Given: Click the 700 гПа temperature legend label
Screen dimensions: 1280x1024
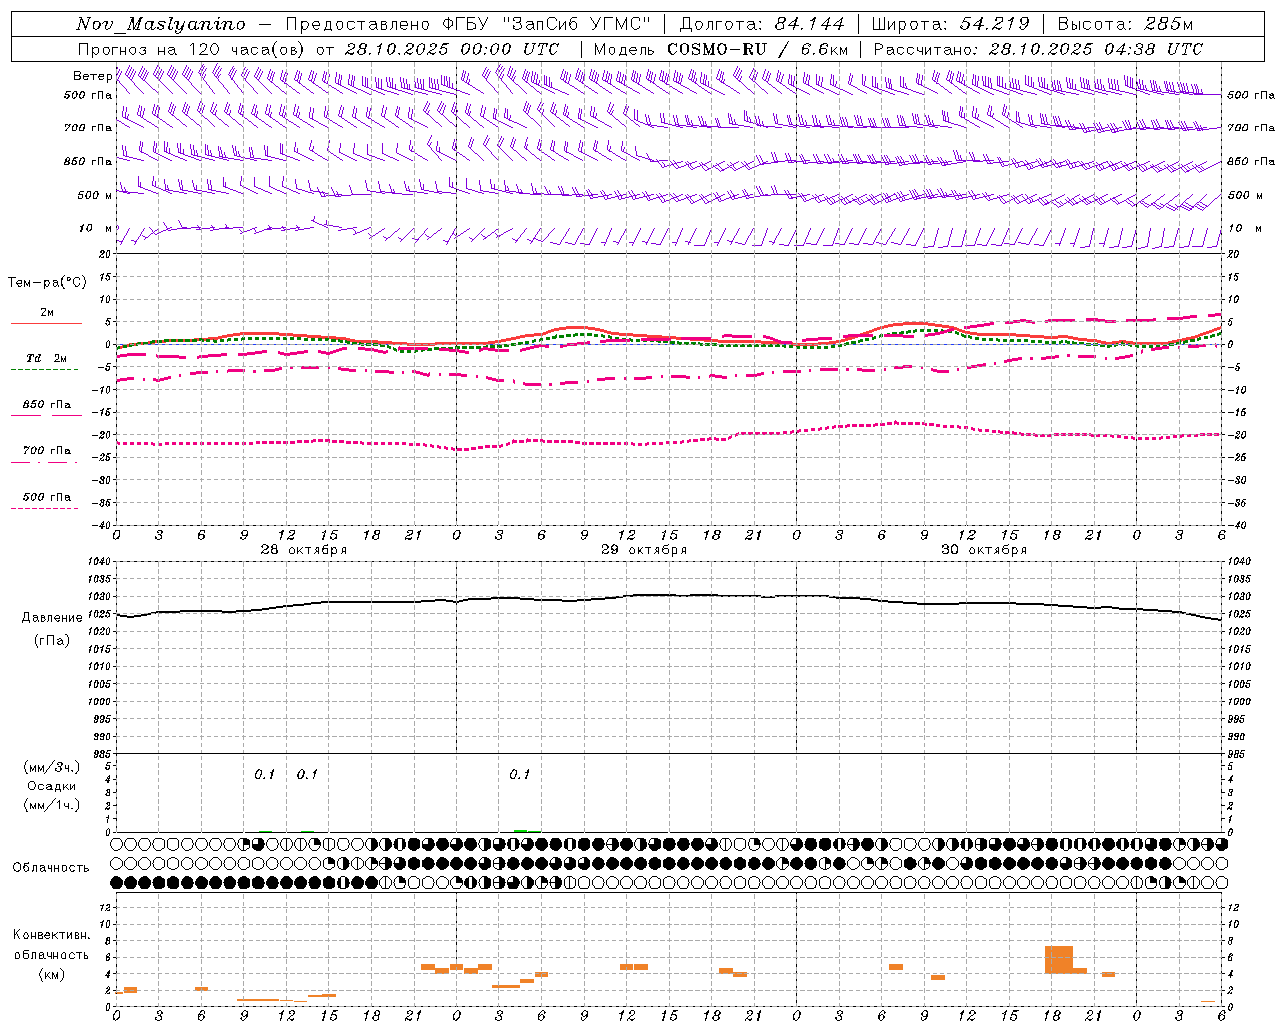Looking at the screenshot, I should coord(47,451).
